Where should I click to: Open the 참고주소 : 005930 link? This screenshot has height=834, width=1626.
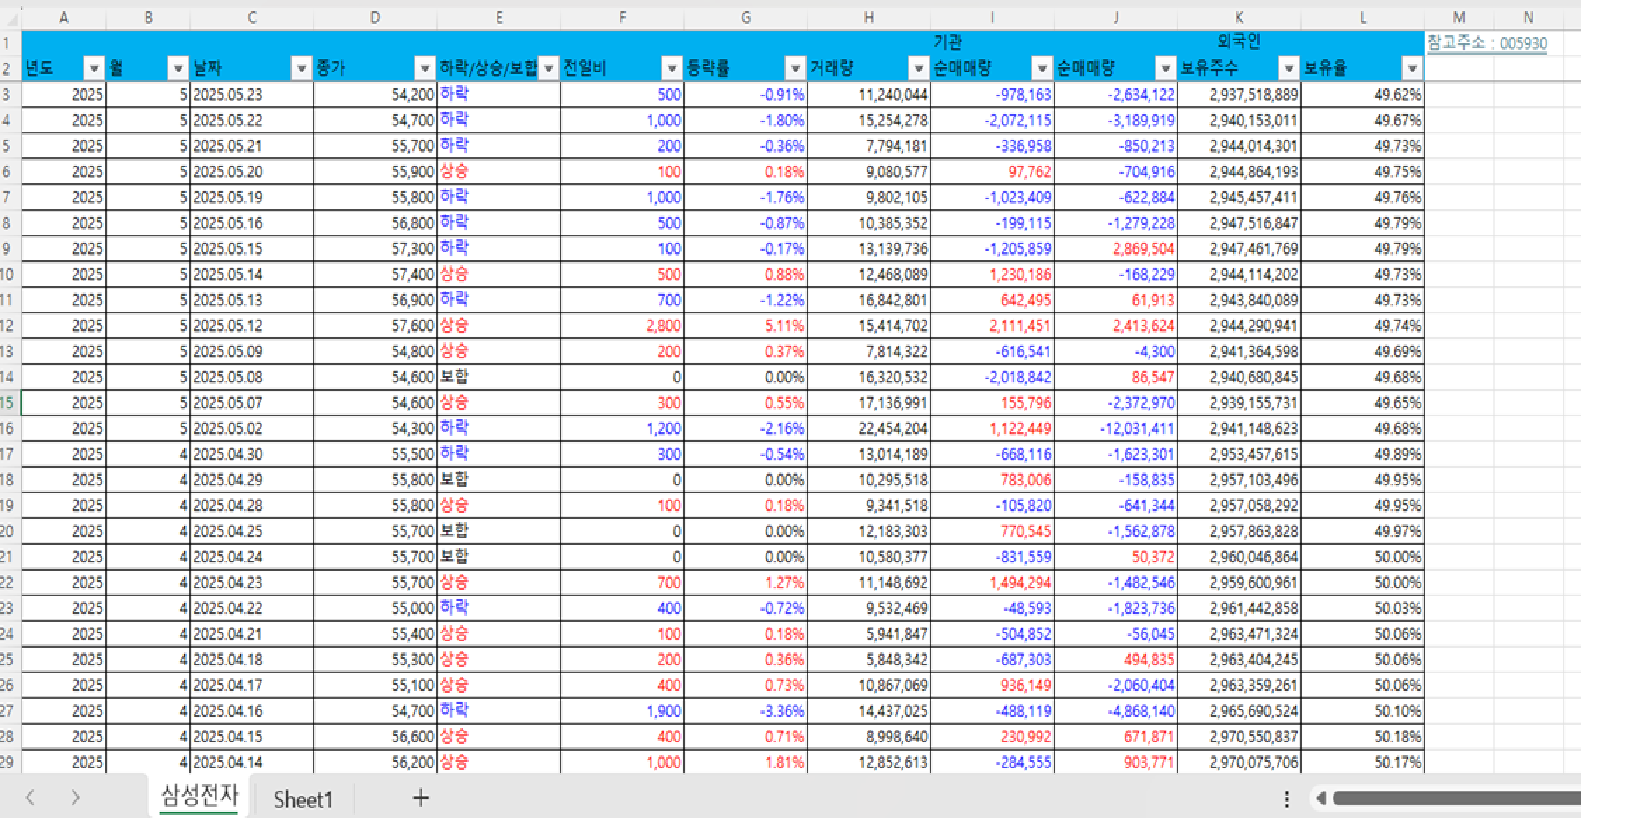point(1486,43)
